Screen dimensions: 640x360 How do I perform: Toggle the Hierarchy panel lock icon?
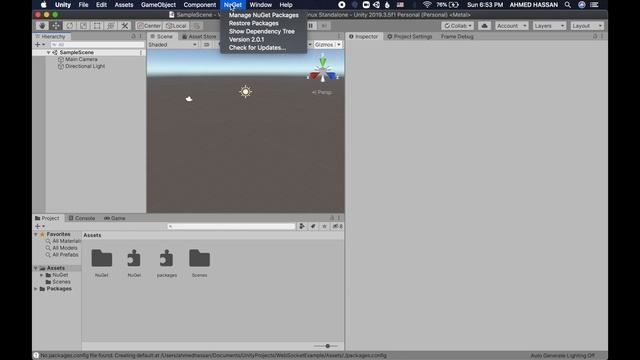point(133,36)
